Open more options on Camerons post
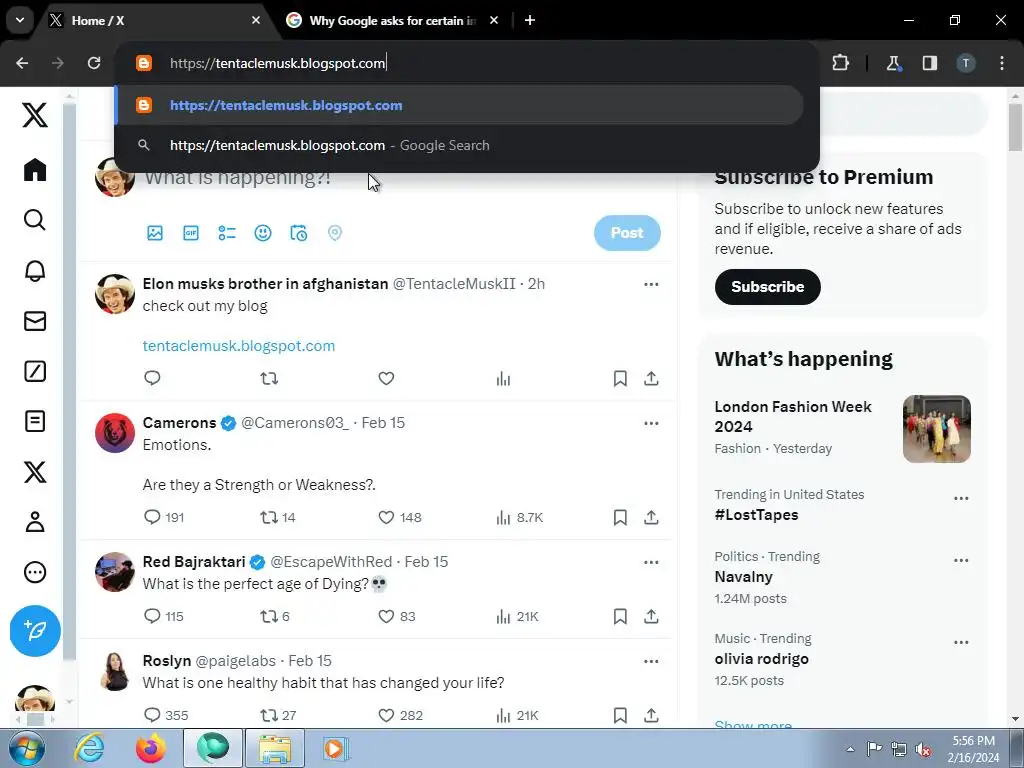 click(x=651, y=423)
